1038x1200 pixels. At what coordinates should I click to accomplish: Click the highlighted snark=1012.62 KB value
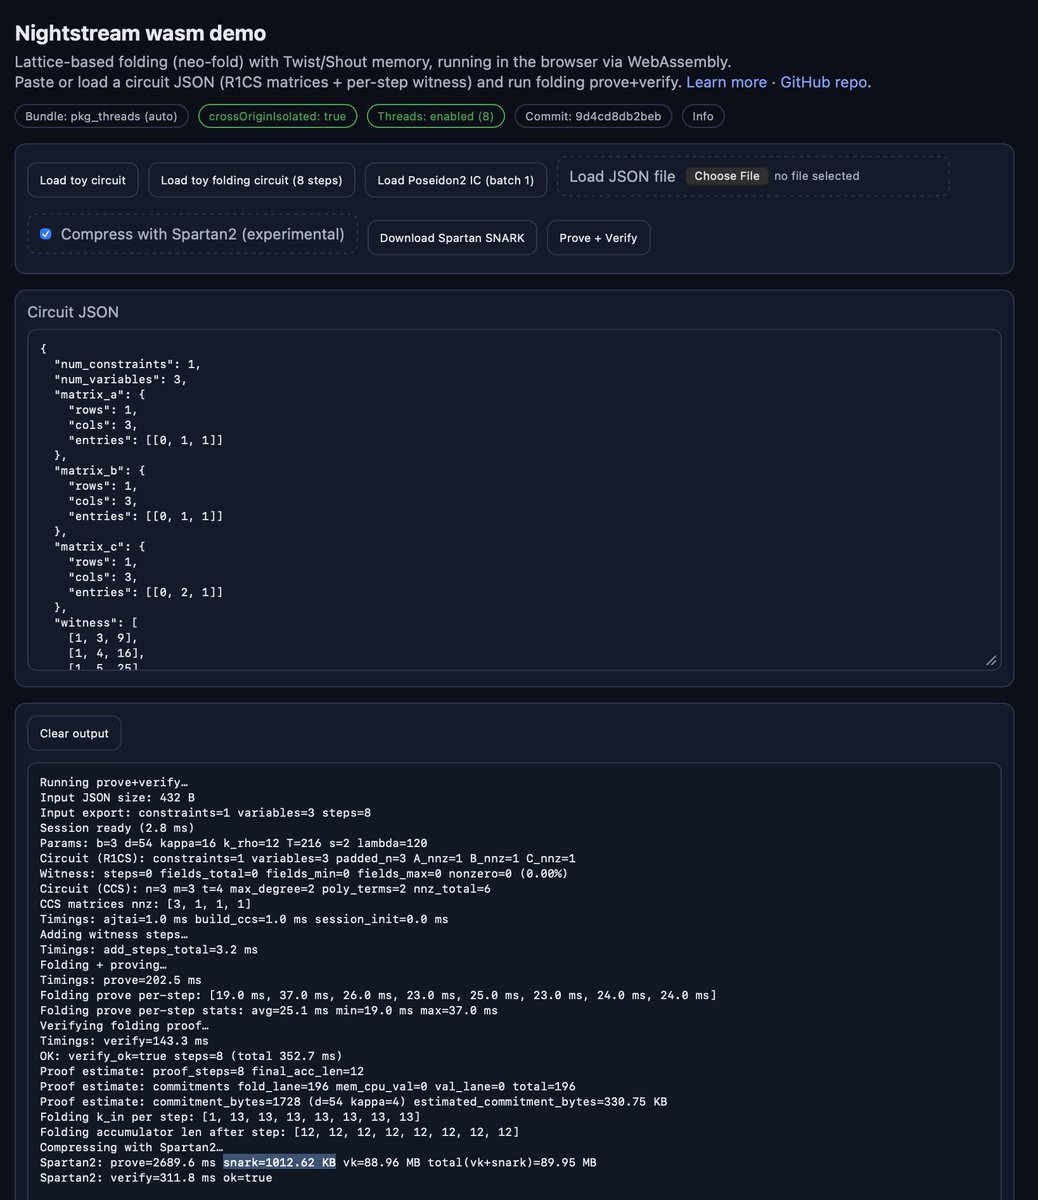[279, 1162]
